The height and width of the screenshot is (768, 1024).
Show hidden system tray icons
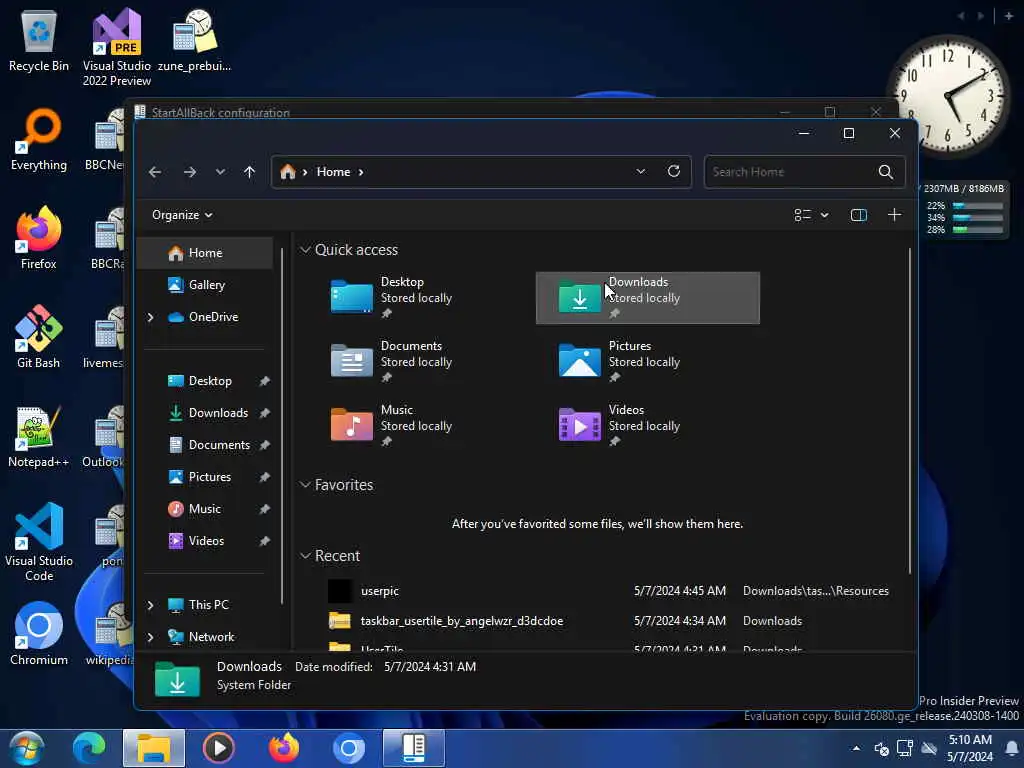coord(856,748)
